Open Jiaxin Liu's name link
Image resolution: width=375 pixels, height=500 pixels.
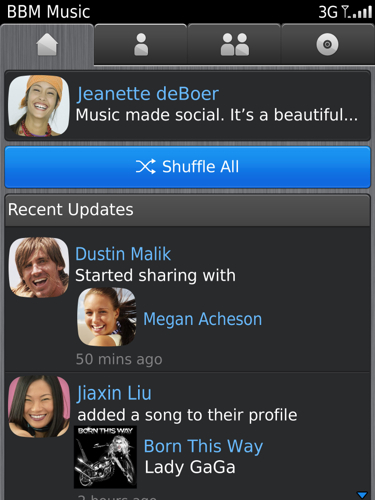[114, 393]
